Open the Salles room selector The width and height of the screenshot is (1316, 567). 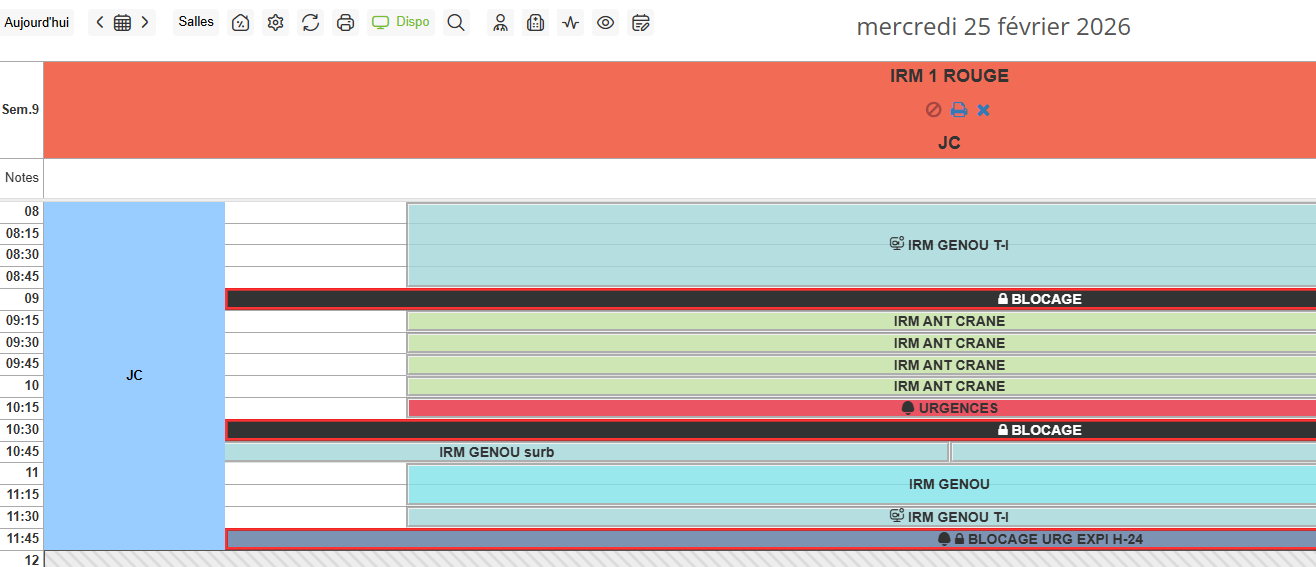coord(196,22)
